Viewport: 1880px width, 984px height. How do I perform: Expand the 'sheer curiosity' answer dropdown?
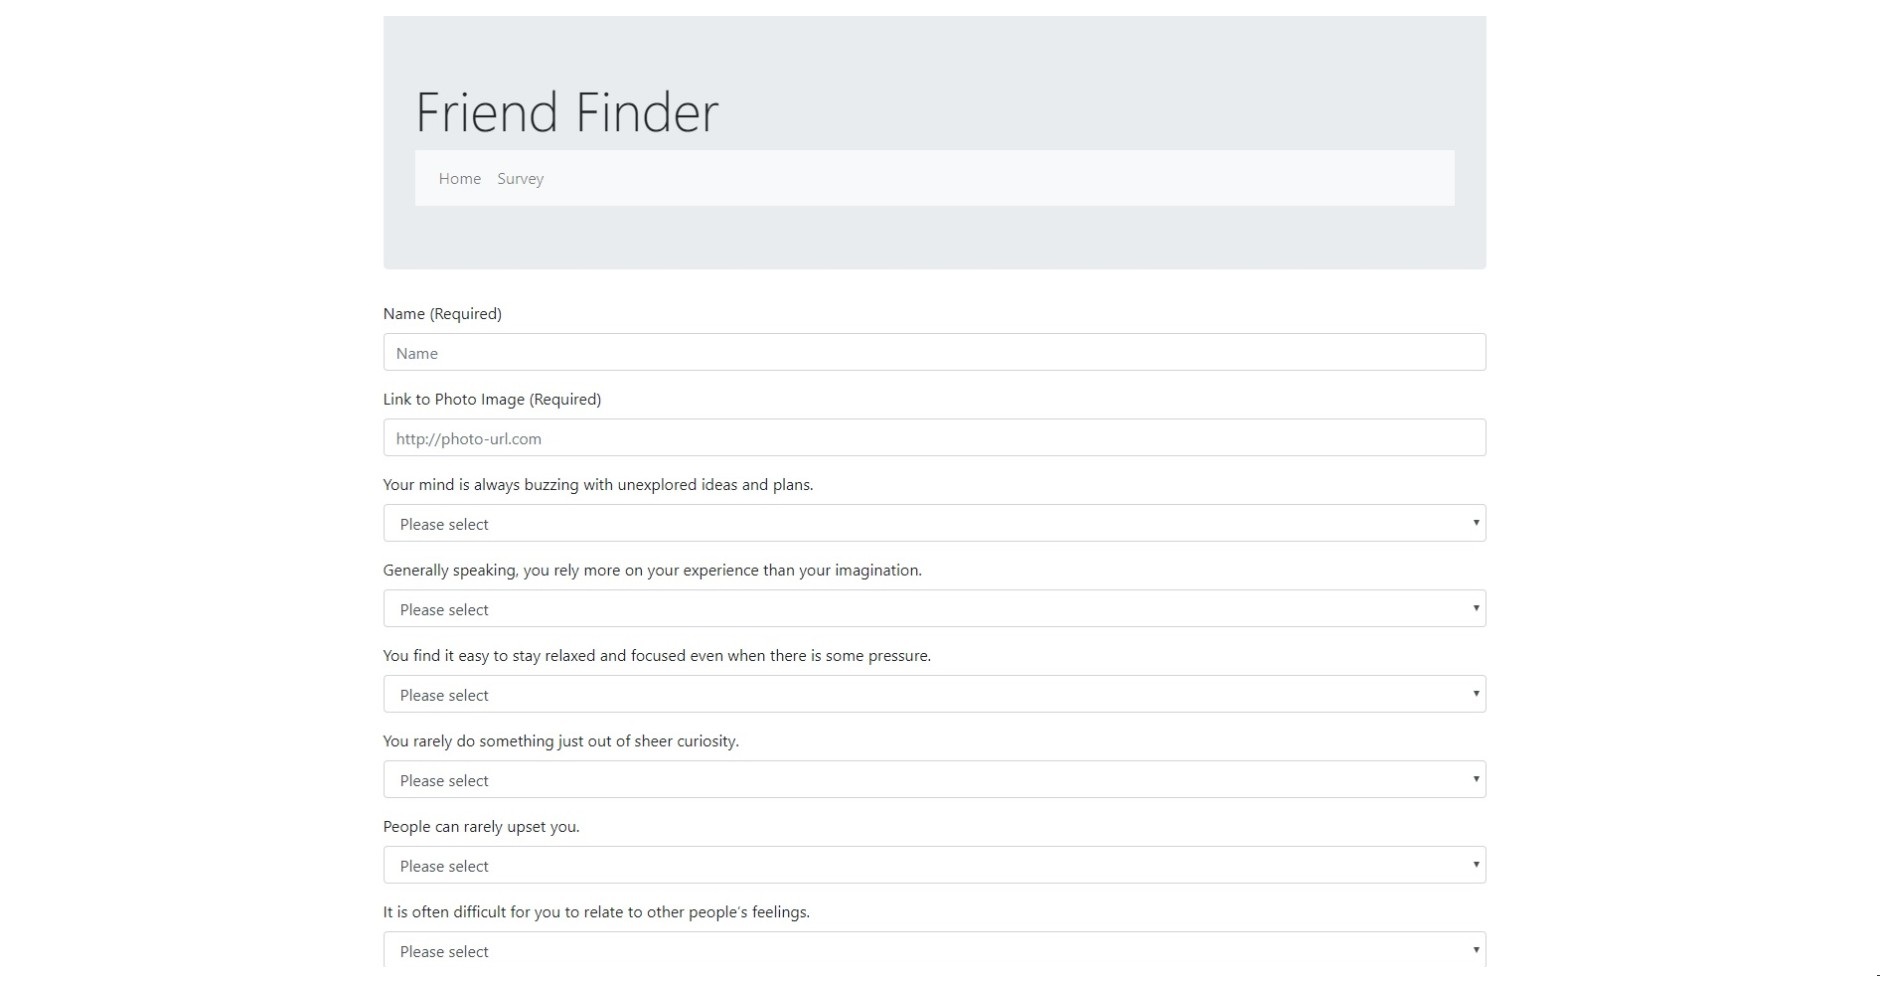pos(933,780)
